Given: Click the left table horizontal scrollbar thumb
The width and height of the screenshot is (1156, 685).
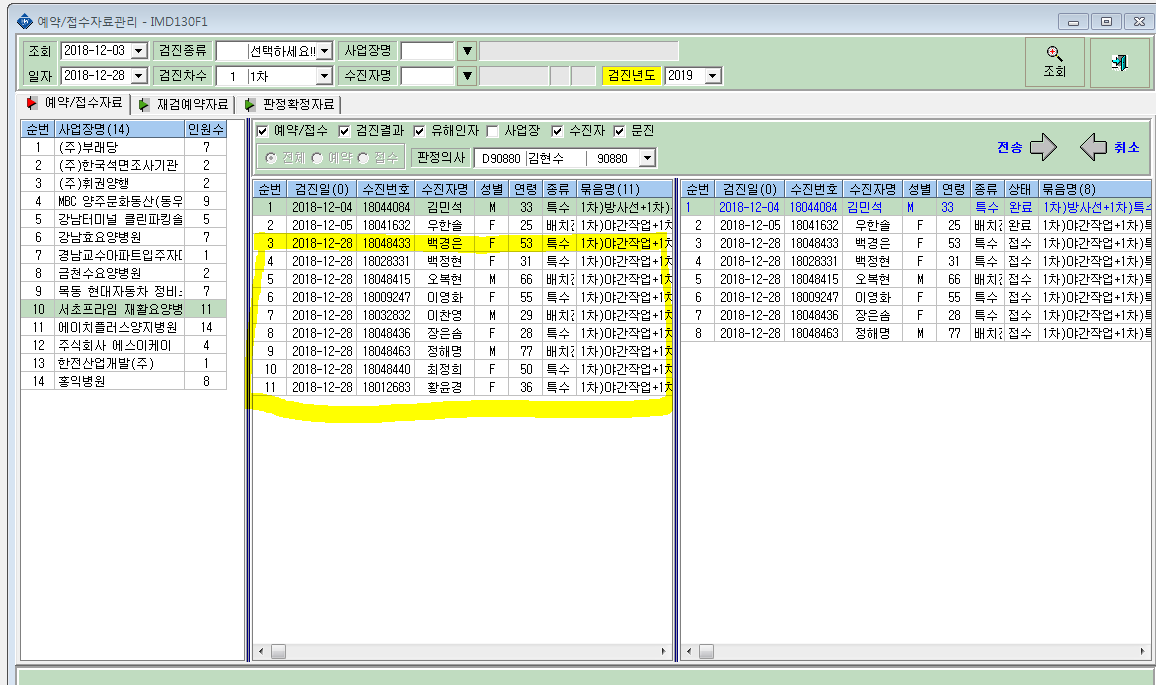Looking at the screenshot, I should click(278, 652).
